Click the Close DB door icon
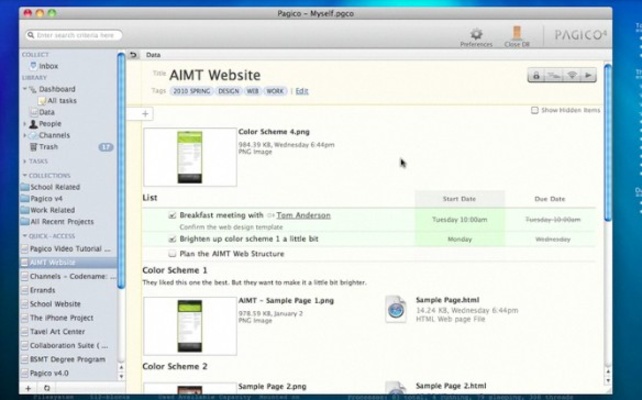The height and width of the screenshot is (400, 642). click(x=517, y=33)
